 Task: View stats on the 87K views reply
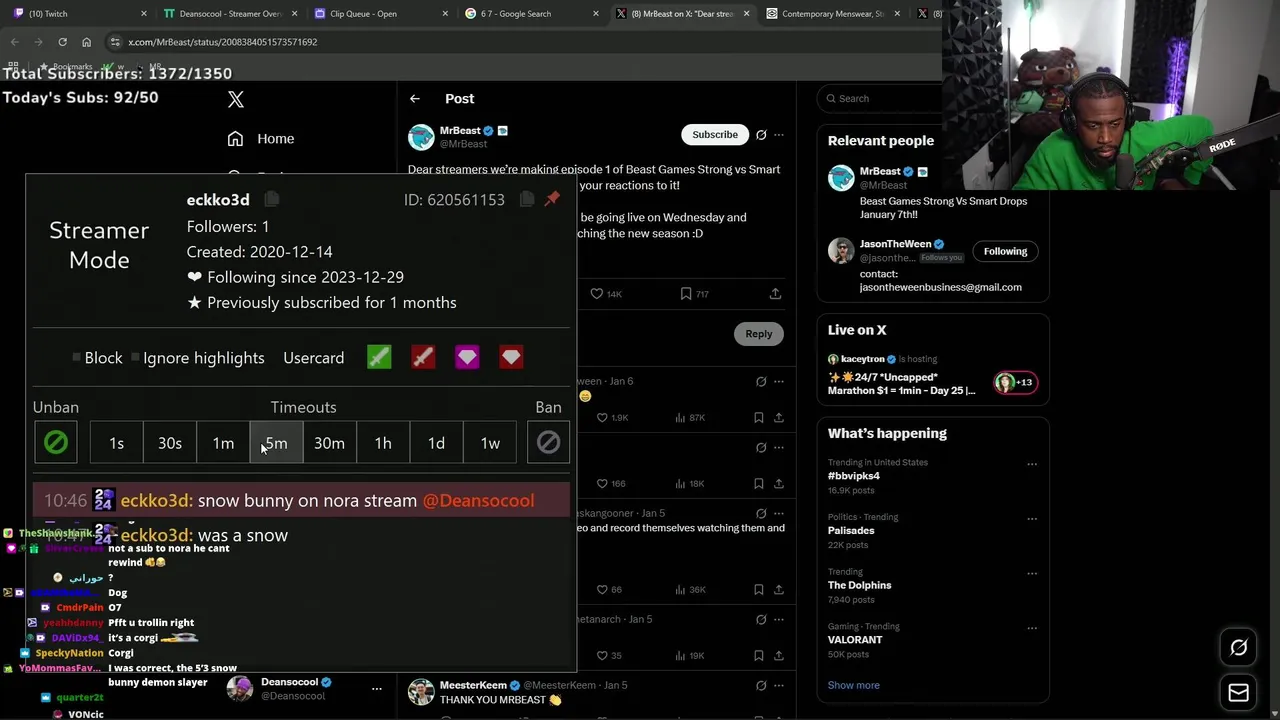[x=690, y=417]
